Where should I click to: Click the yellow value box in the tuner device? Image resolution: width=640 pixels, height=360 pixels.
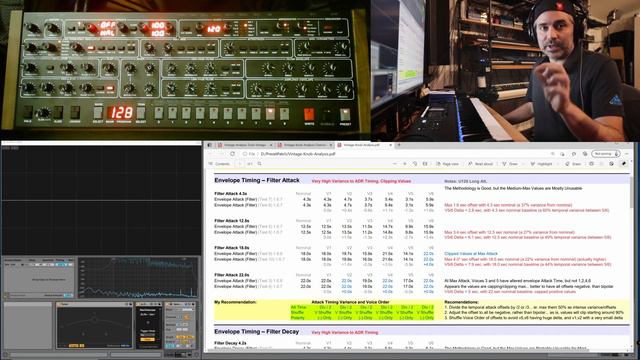coord(76,345)
